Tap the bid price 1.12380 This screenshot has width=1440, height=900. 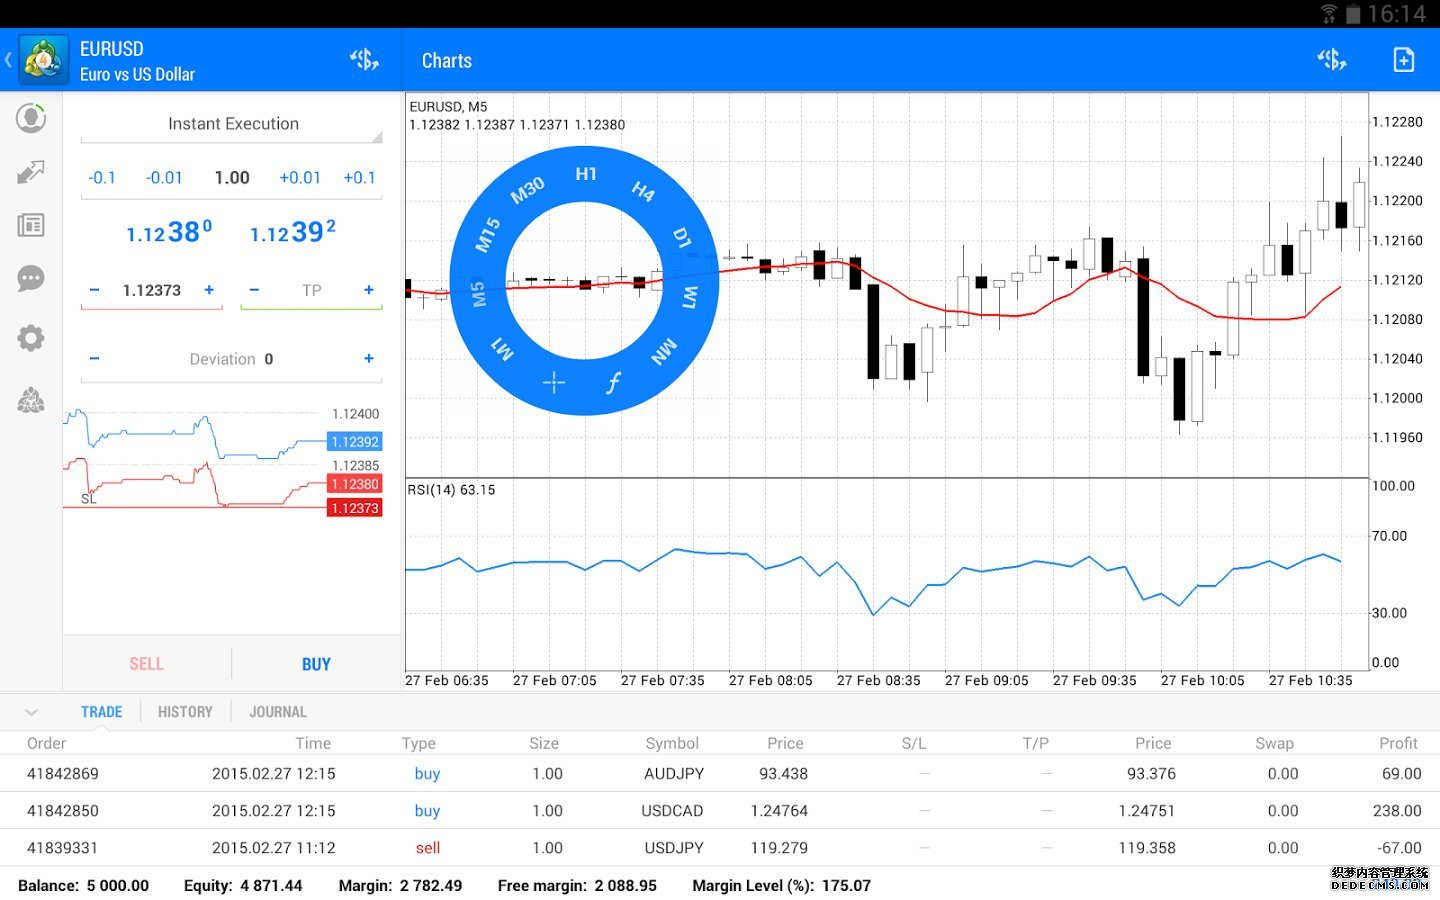pos(169,232)
